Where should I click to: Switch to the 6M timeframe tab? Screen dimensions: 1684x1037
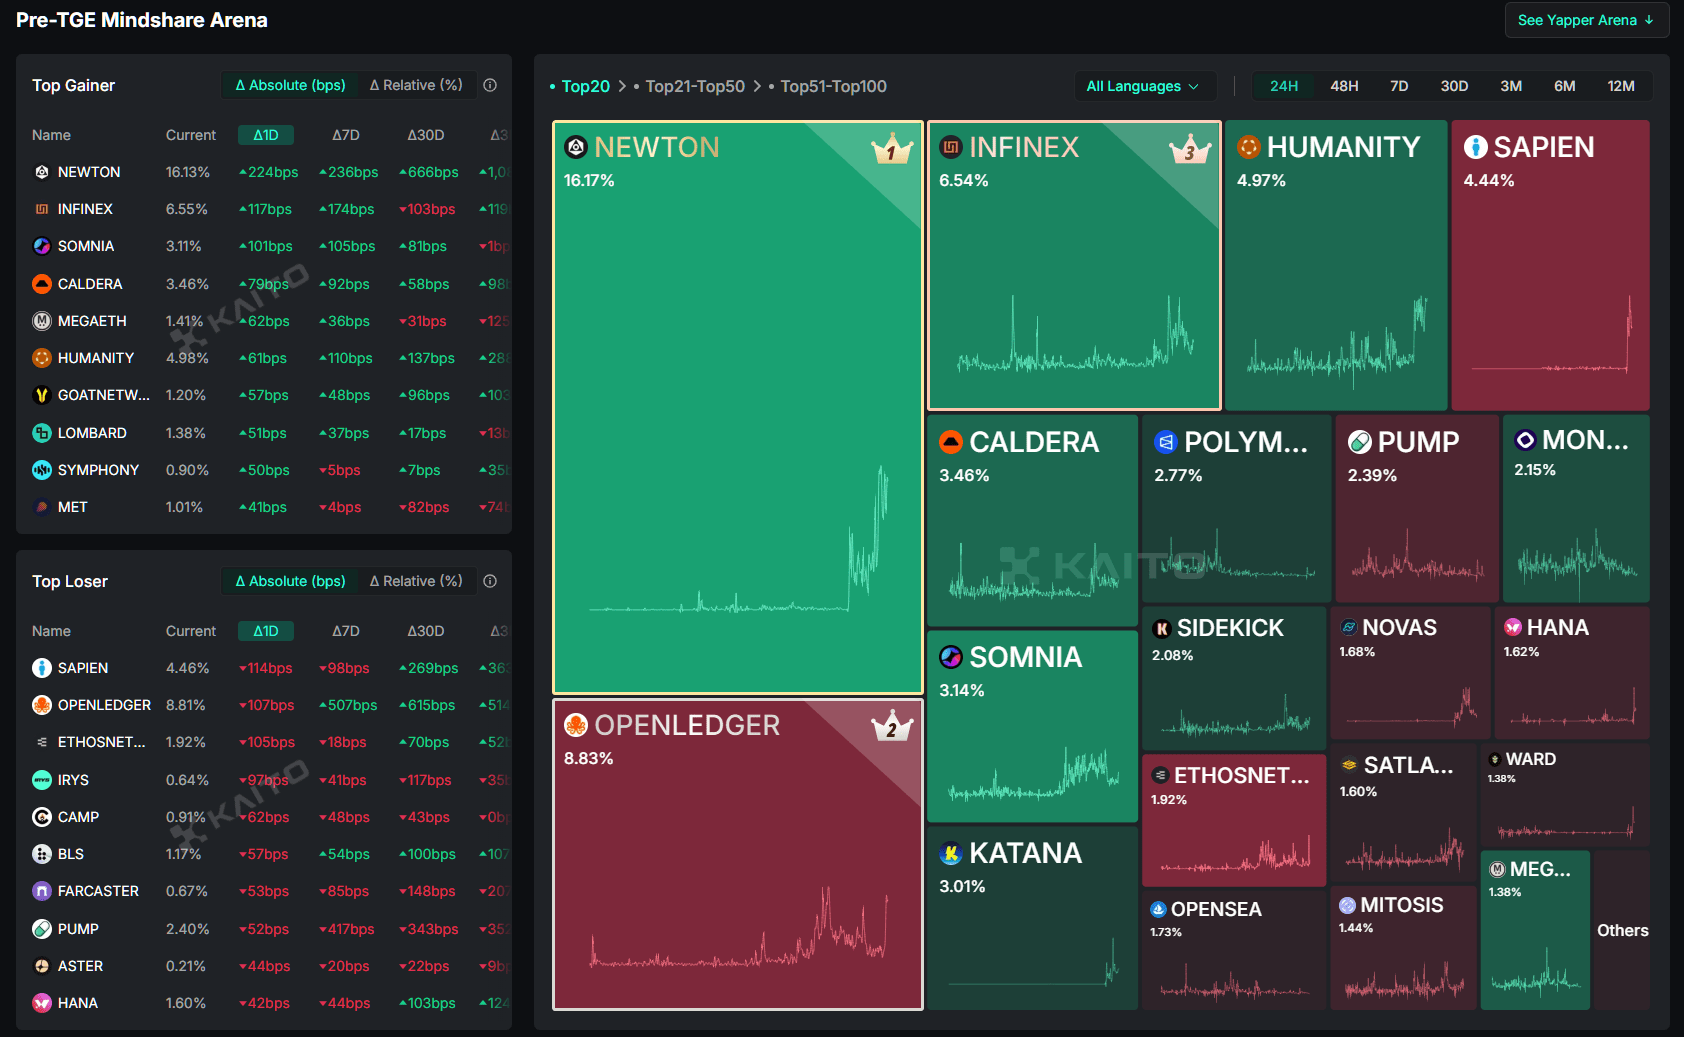[1565, 86]
